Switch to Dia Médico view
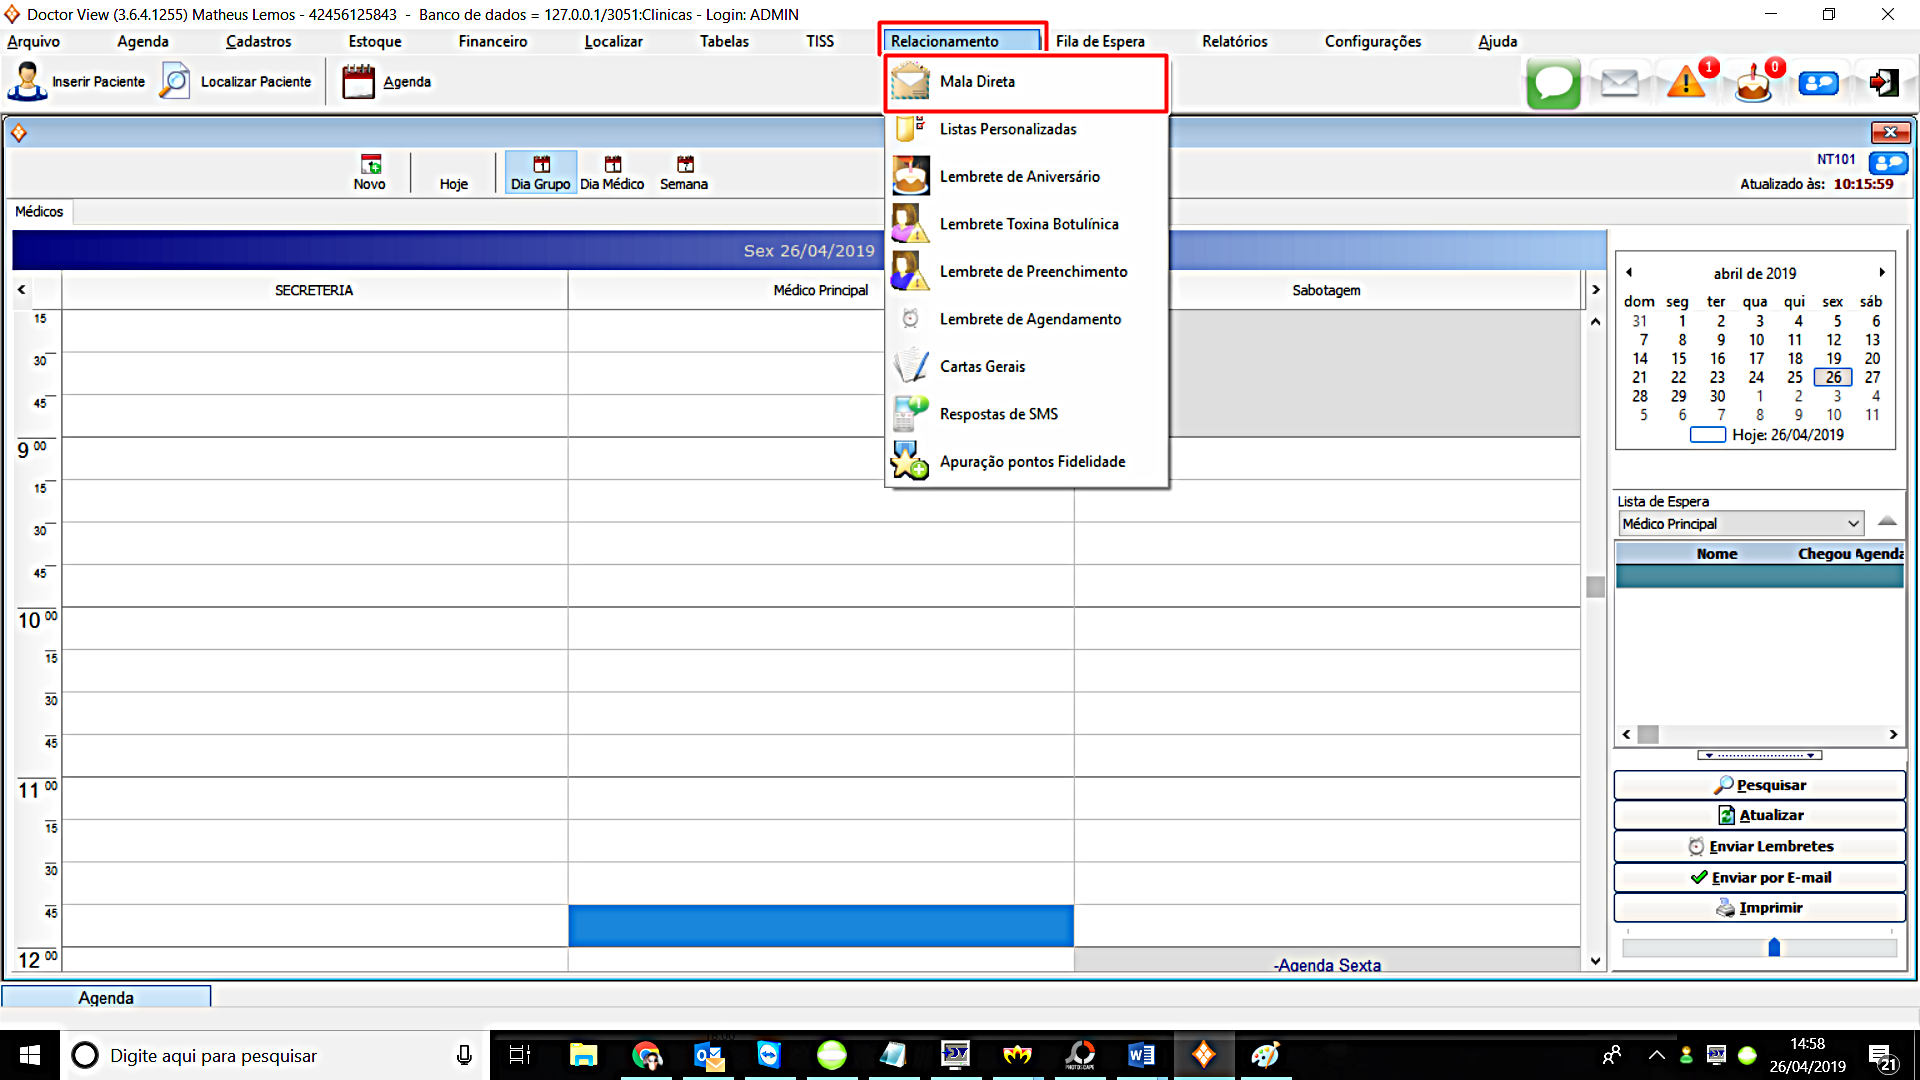 (612, 172)
